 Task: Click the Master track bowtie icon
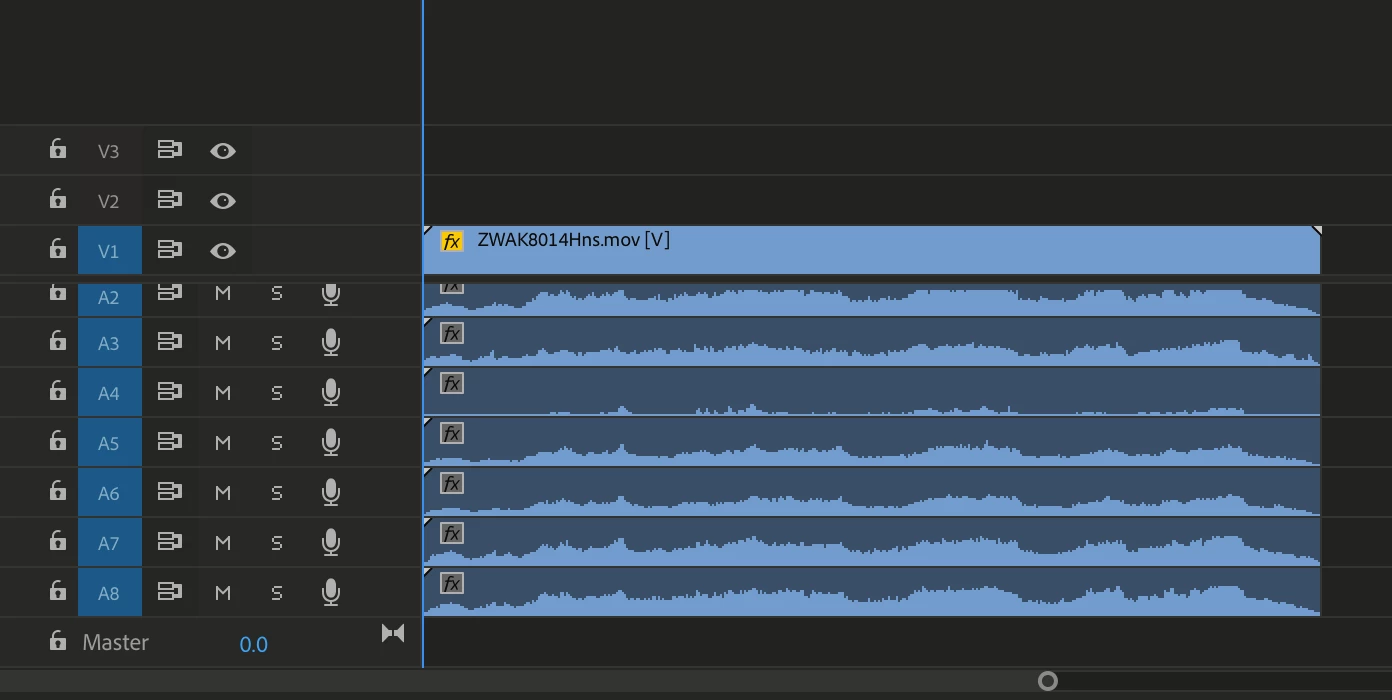tap(393, 634)
